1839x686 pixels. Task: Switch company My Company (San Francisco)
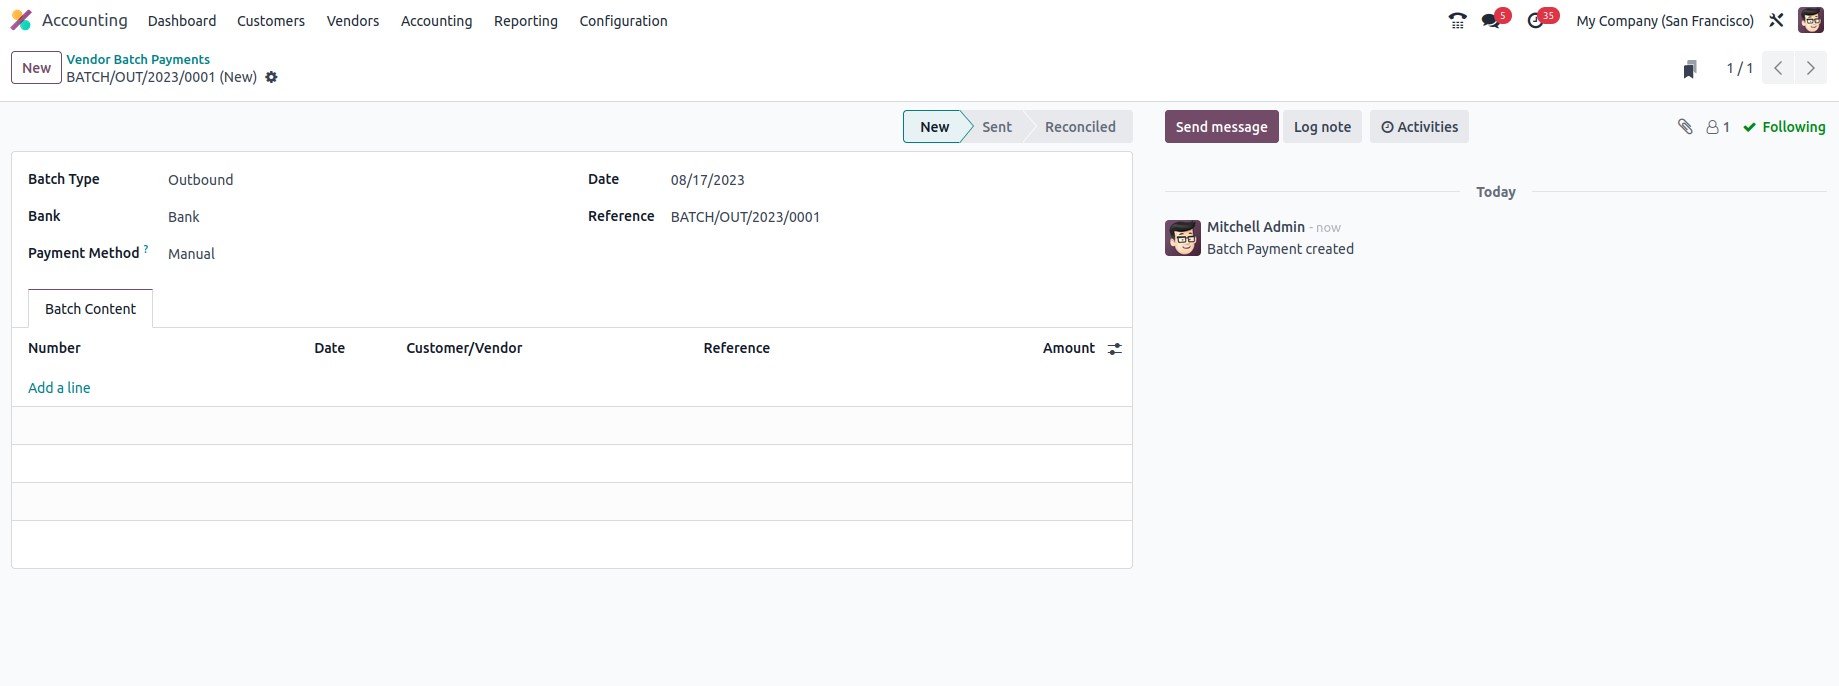tap(1665, 21)
